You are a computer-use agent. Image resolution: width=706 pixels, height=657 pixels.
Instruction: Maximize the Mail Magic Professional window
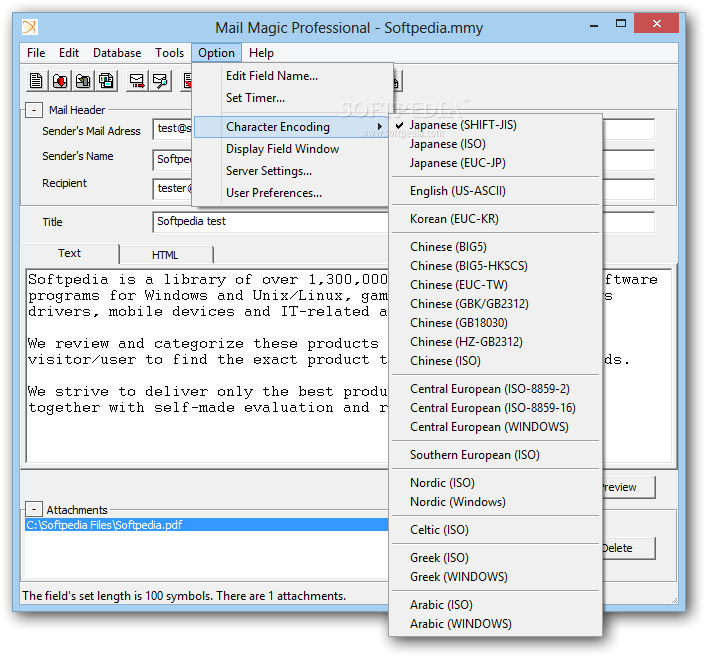pos(621,23)
